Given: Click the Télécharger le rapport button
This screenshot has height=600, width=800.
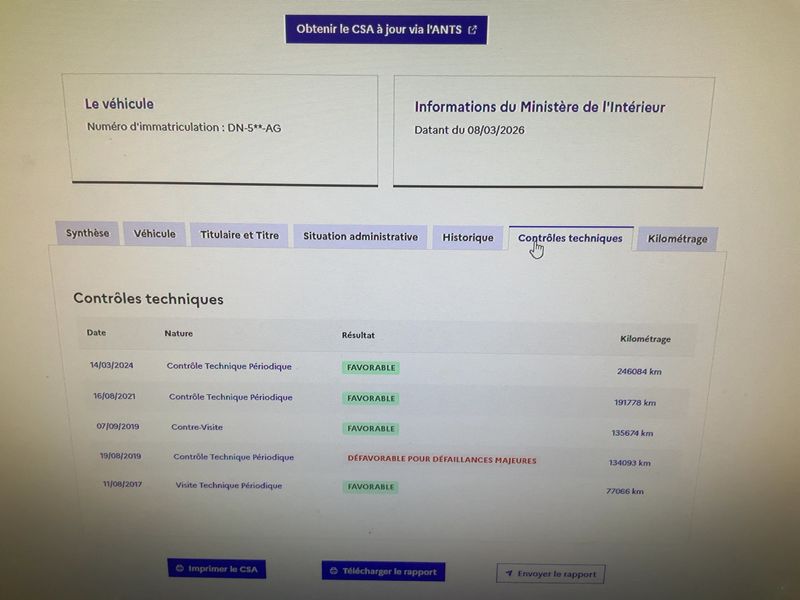Looking at the screenshot, I should (383, 571).
